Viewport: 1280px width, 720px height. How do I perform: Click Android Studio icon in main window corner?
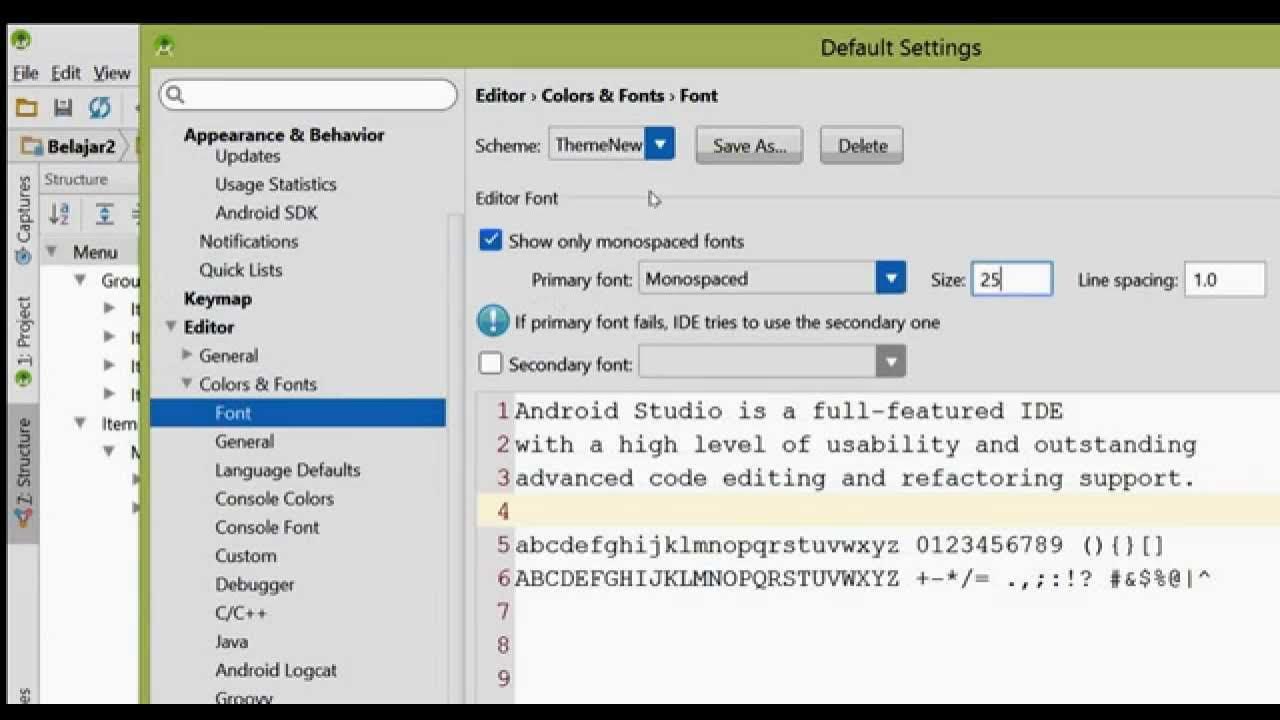point(20,41)
